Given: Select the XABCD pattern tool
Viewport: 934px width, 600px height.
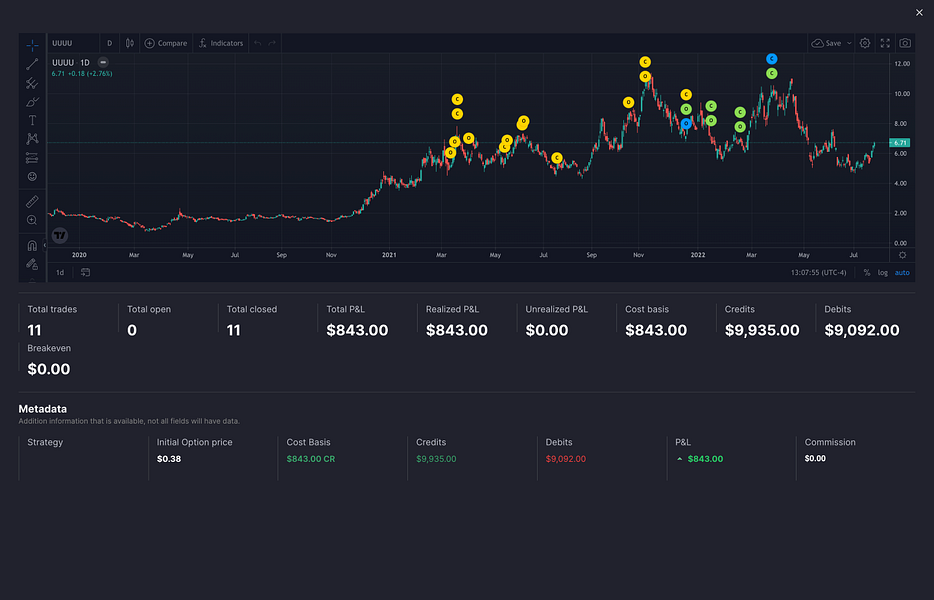Looking at the screenshot, I should click(31, 138).
